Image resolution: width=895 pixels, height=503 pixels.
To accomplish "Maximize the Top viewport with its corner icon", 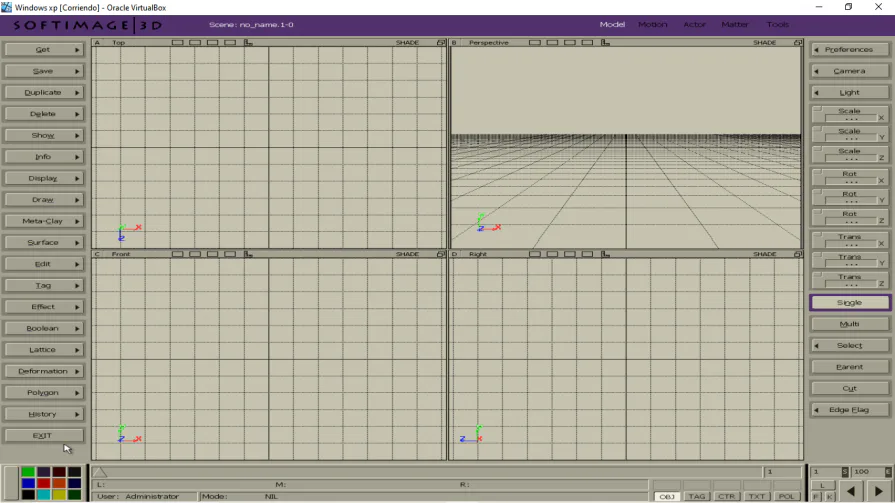I will pyautogui.click(x=441, y=43).
